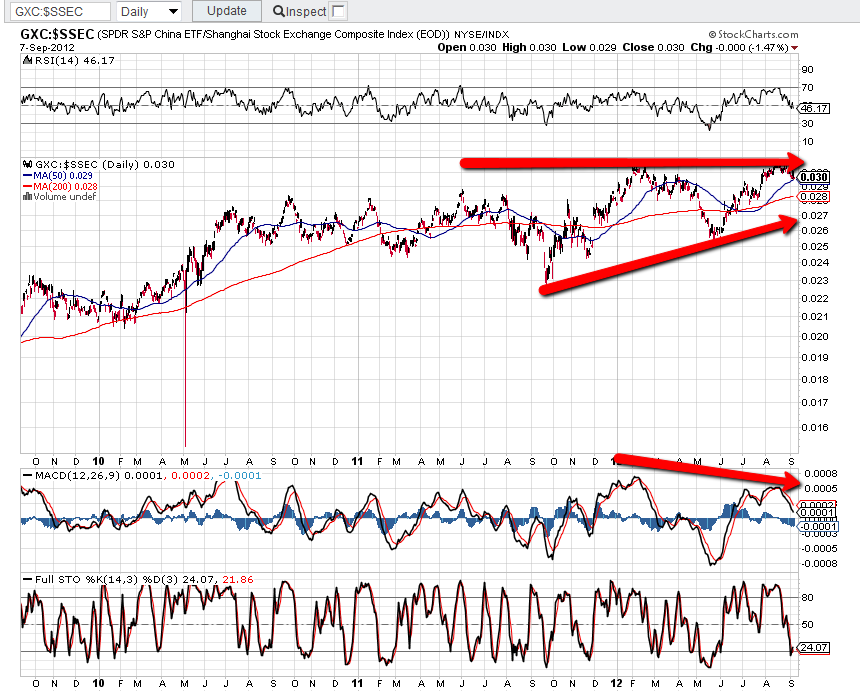Click the Open 0.030 value in header
The width and height of the screenshot is (860, 696).
pos(467,48)
